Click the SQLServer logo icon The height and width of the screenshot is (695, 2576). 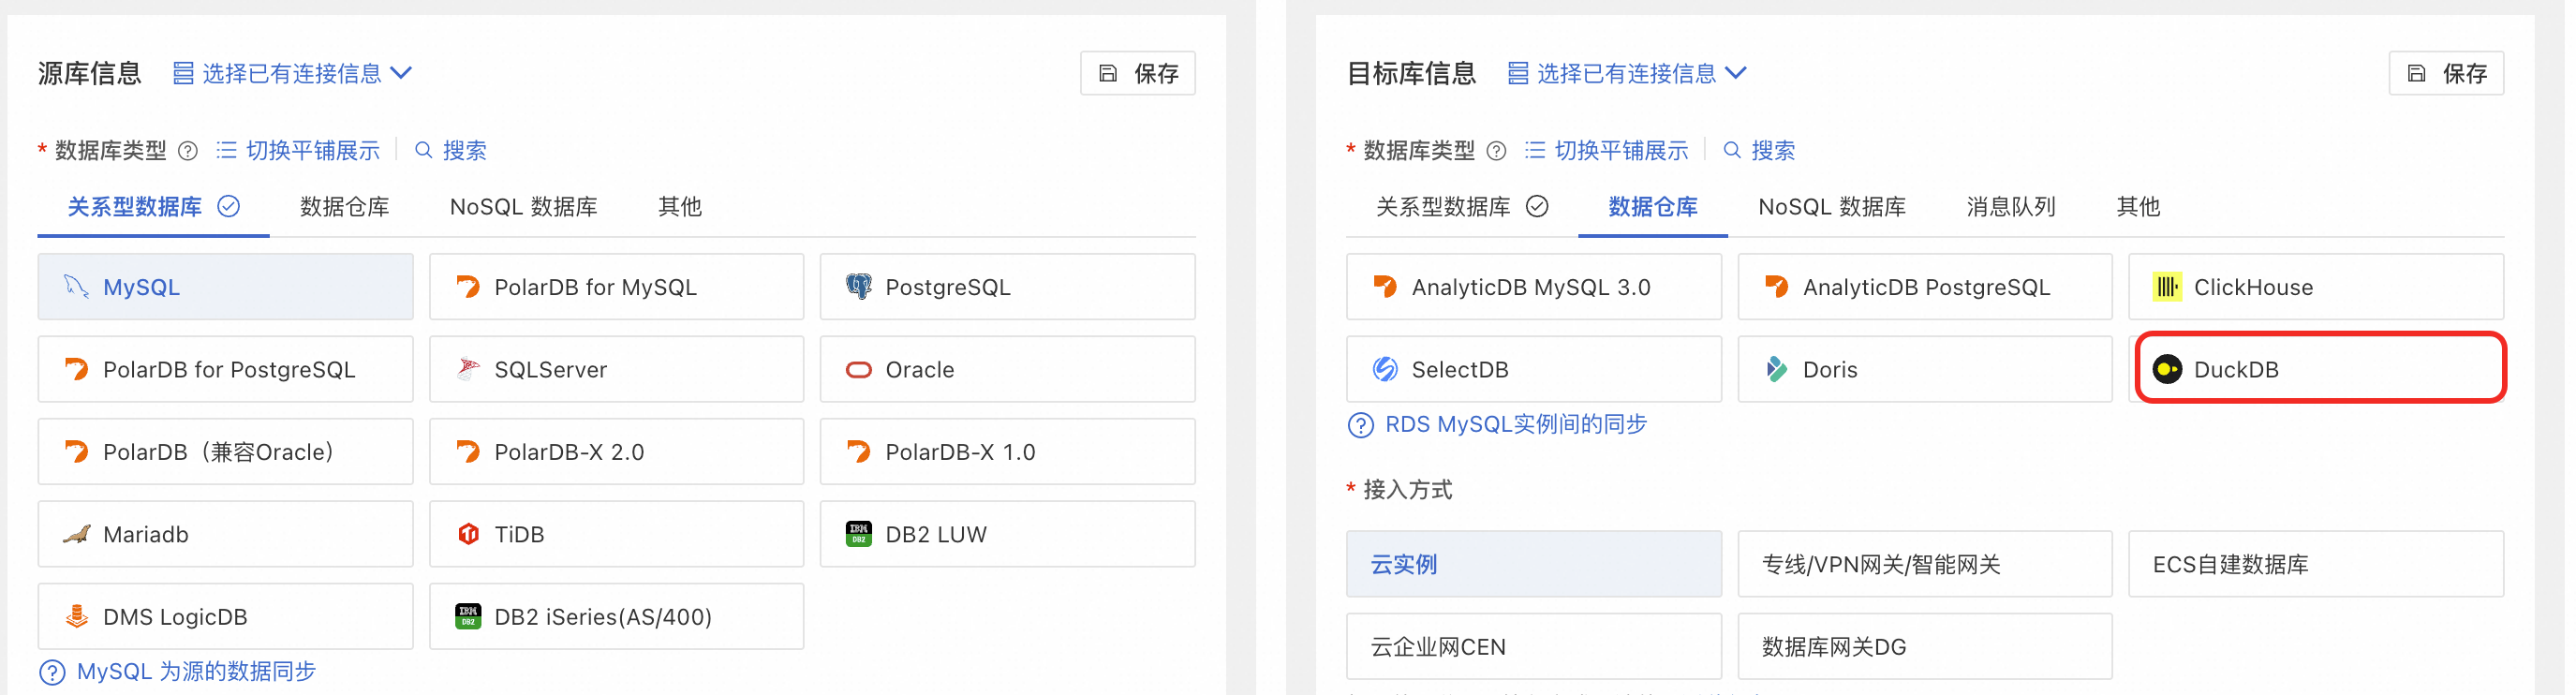click(467, 369)
